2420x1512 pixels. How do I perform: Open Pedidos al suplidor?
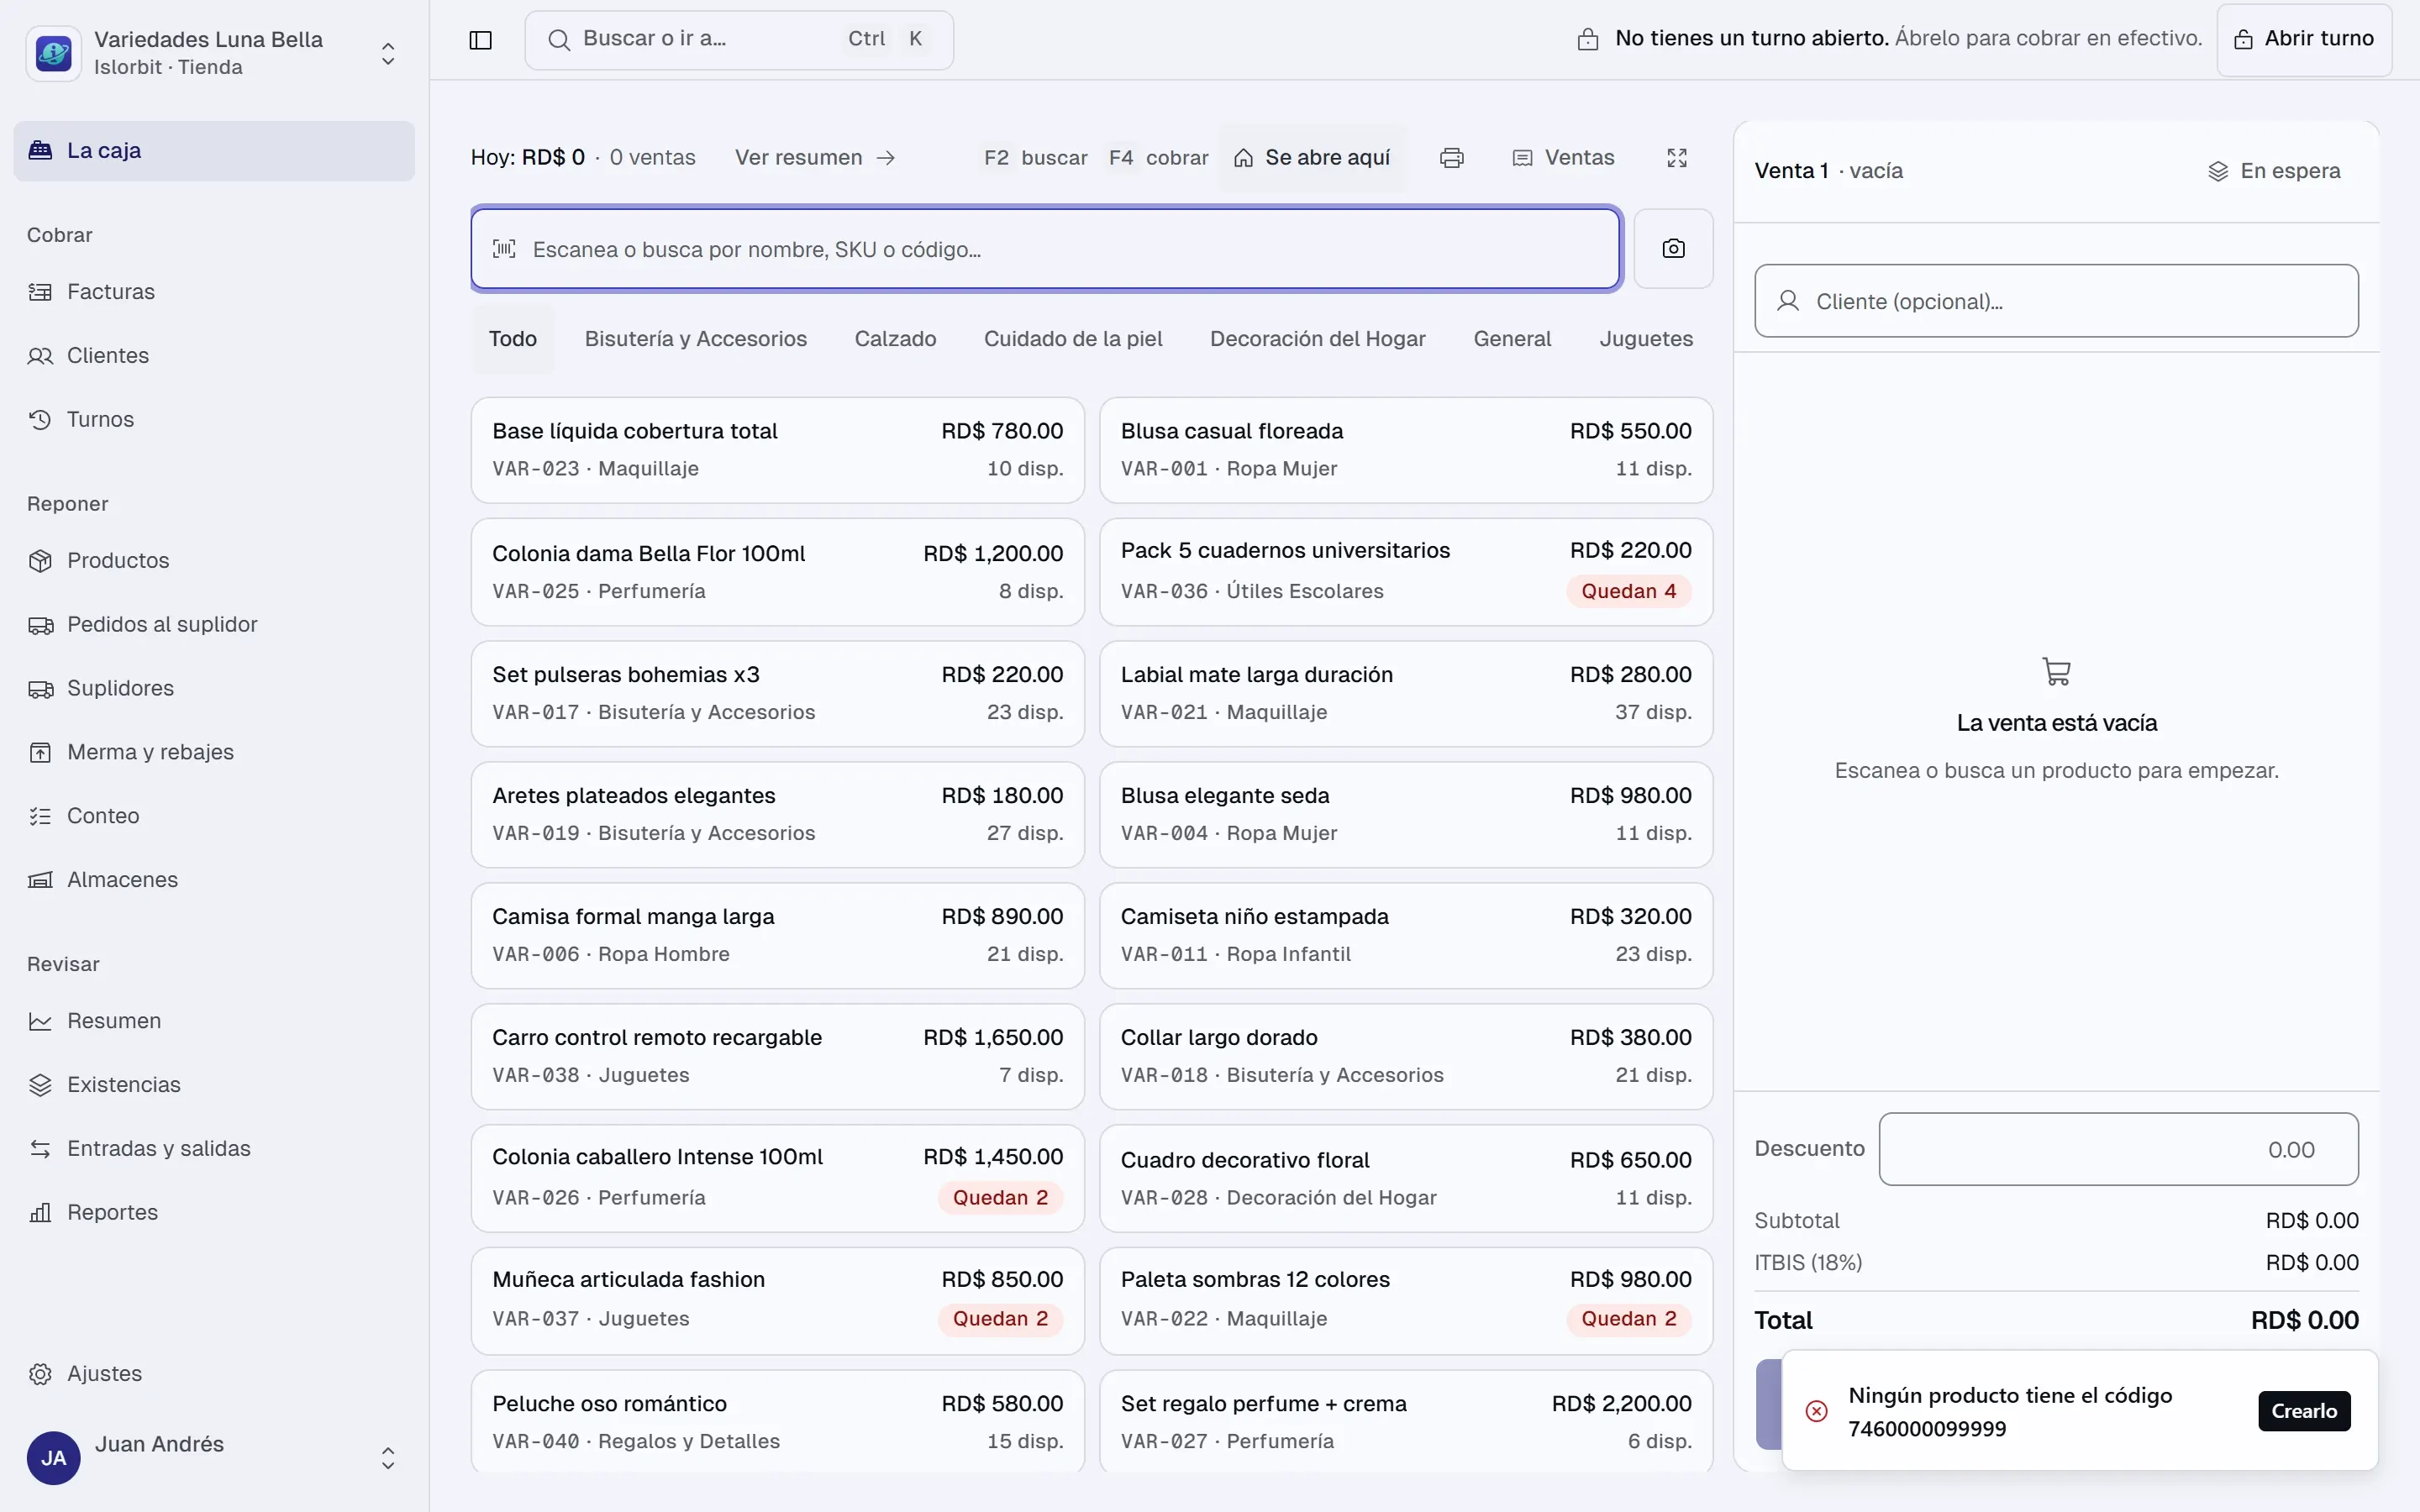[x=214, y=625]
